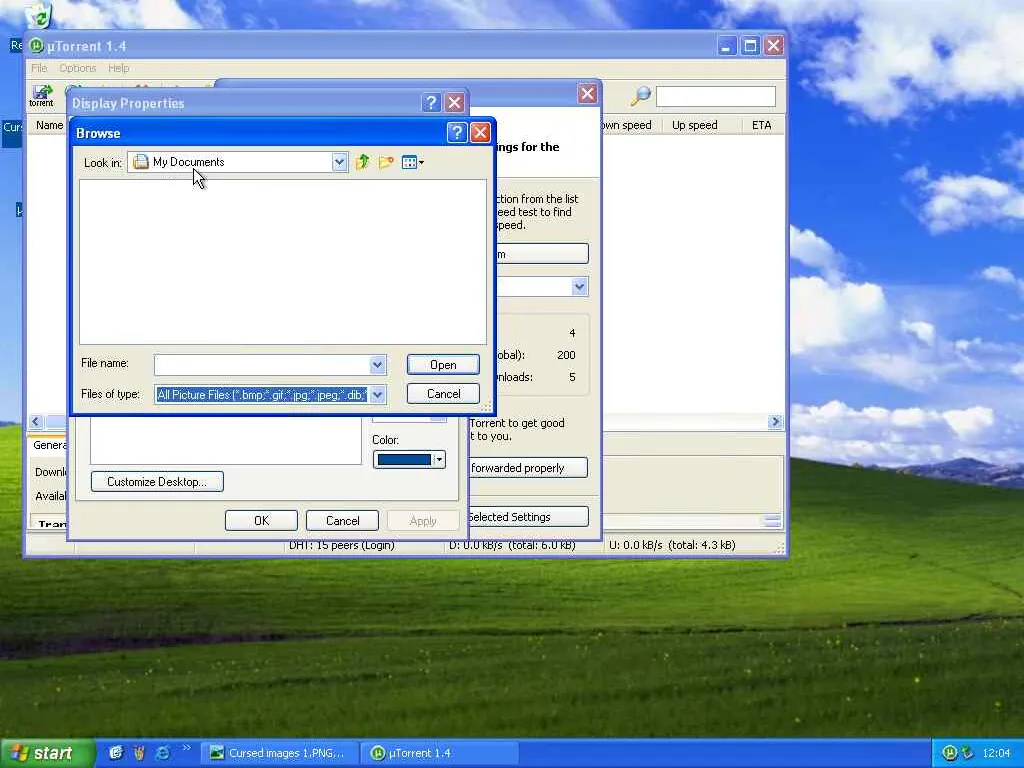Click the µTorrent title bar logo icon
The height and width of the screenshot is (768, 1024).
tap(37, 46)
